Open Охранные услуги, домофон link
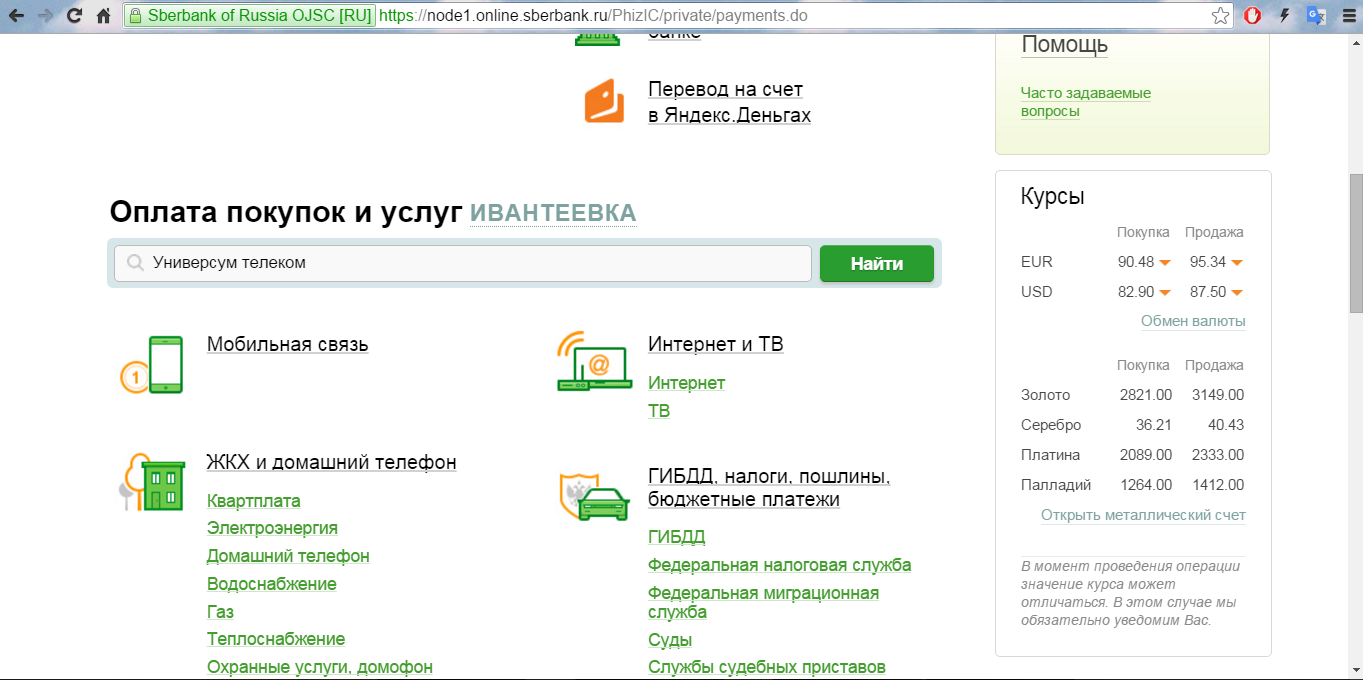This screenshot has height=680, width=1363. pos(320,667)
